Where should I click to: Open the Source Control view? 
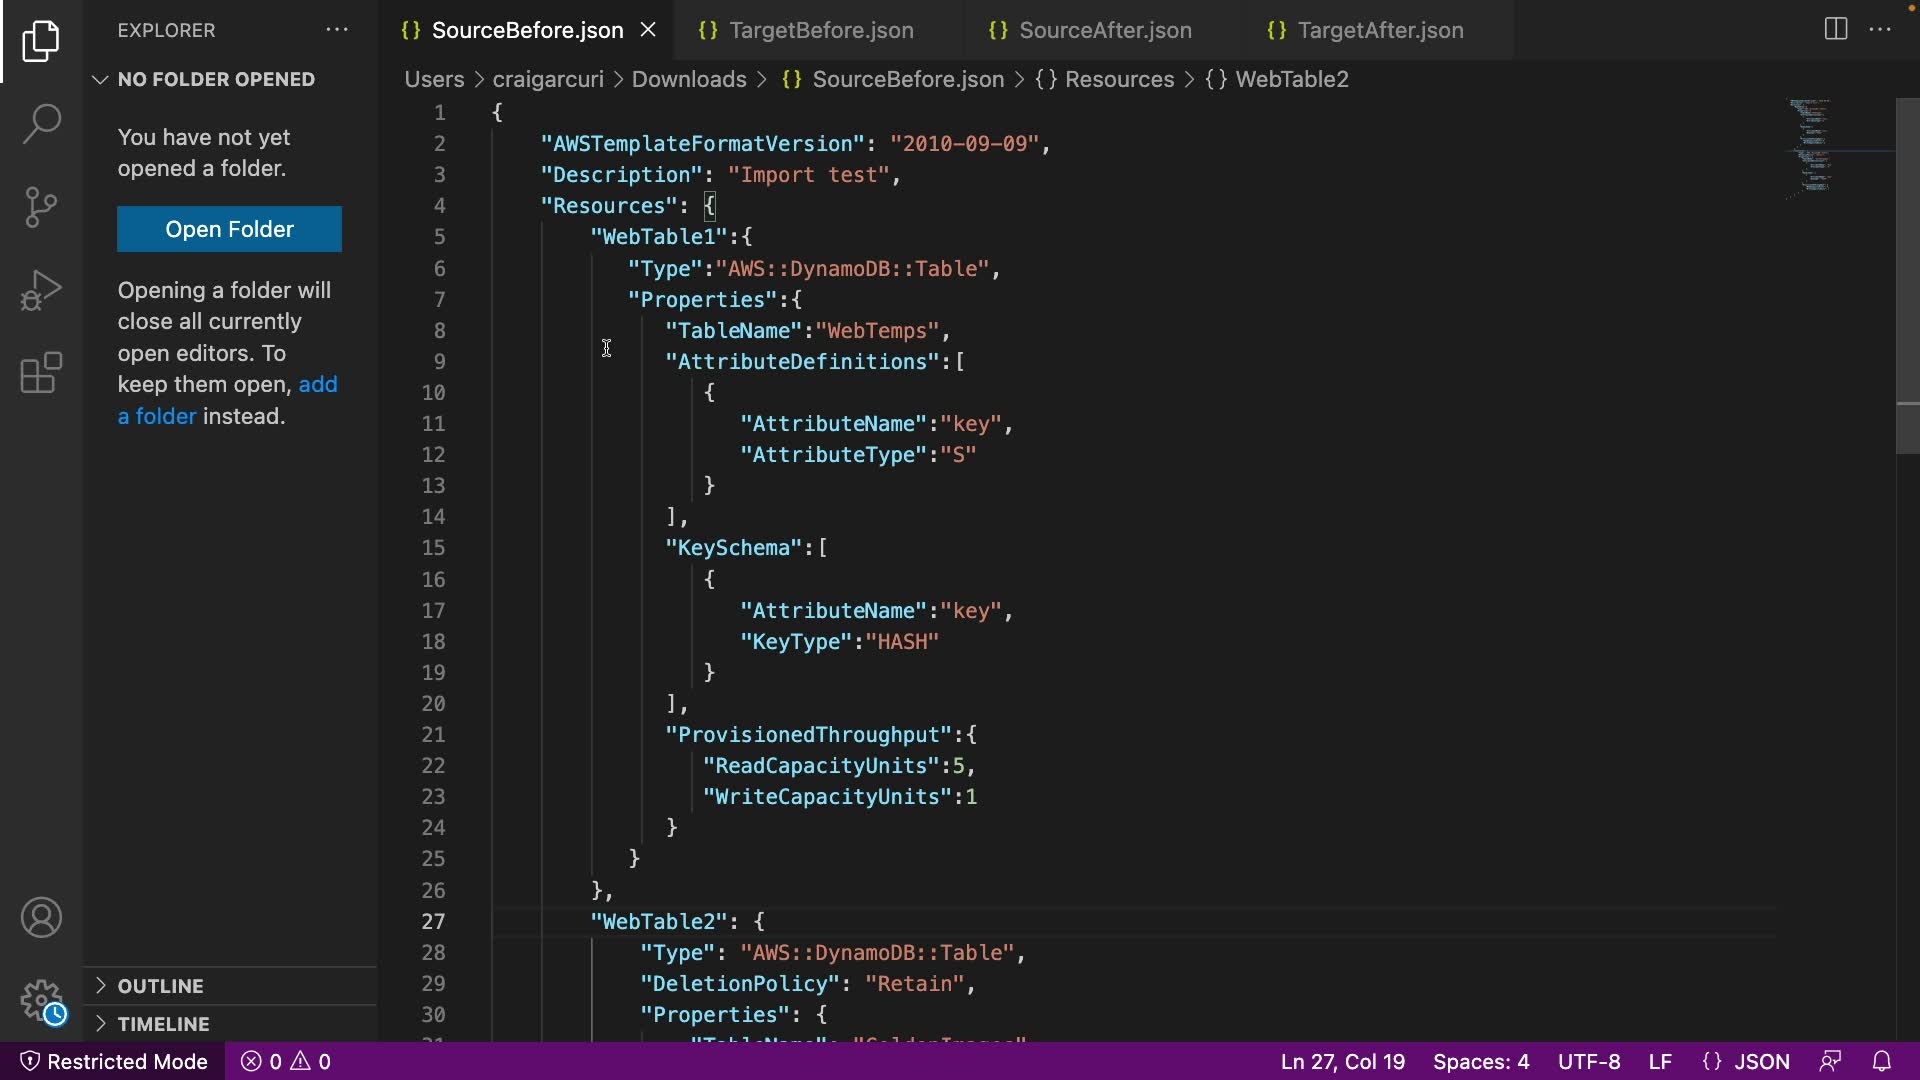point(41,207)
